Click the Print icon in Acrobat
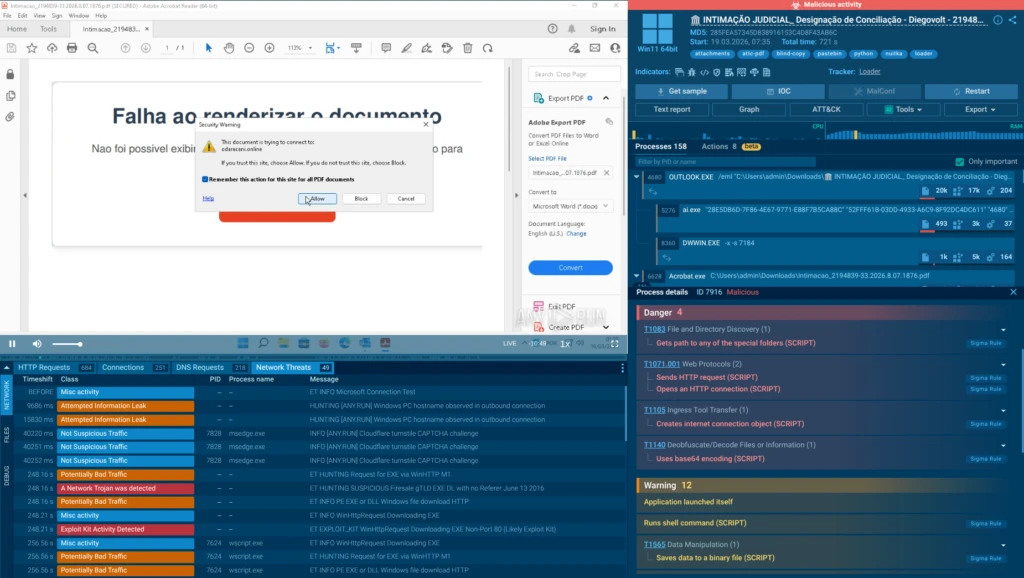The image size is (1024, 578). point(72,48)
